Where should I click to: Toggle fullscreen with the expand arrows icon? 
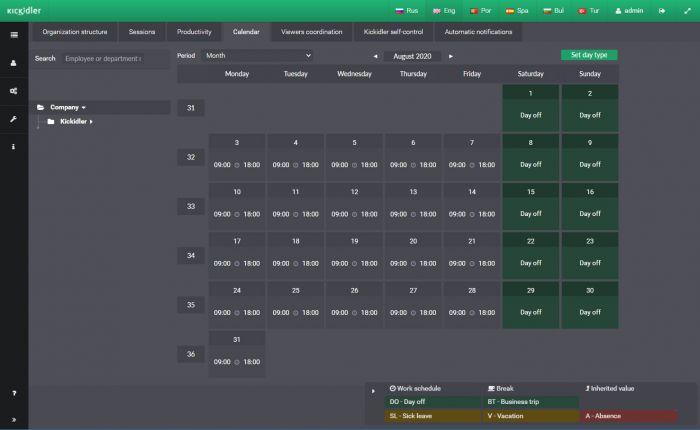point(684,10)
